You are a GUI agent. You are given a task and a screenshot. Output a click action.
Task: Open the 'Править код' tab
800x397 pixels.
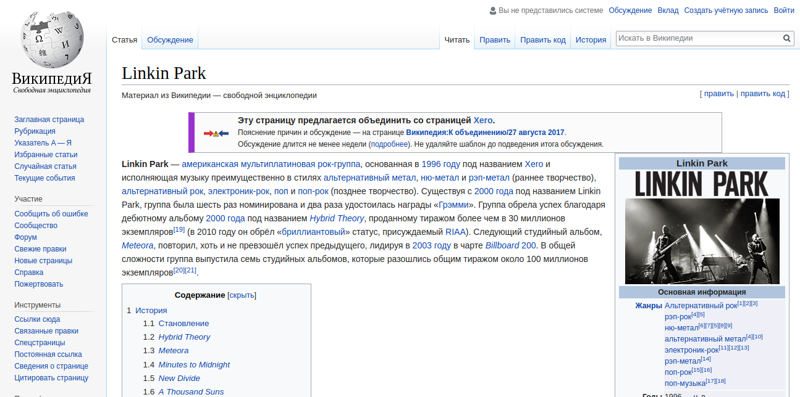click(543, 40)
